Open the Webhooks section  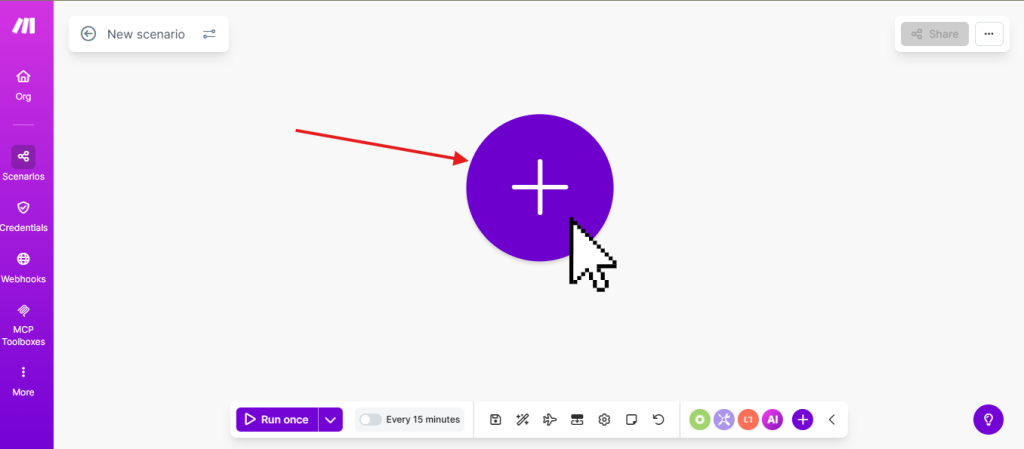tap(24, 268)
